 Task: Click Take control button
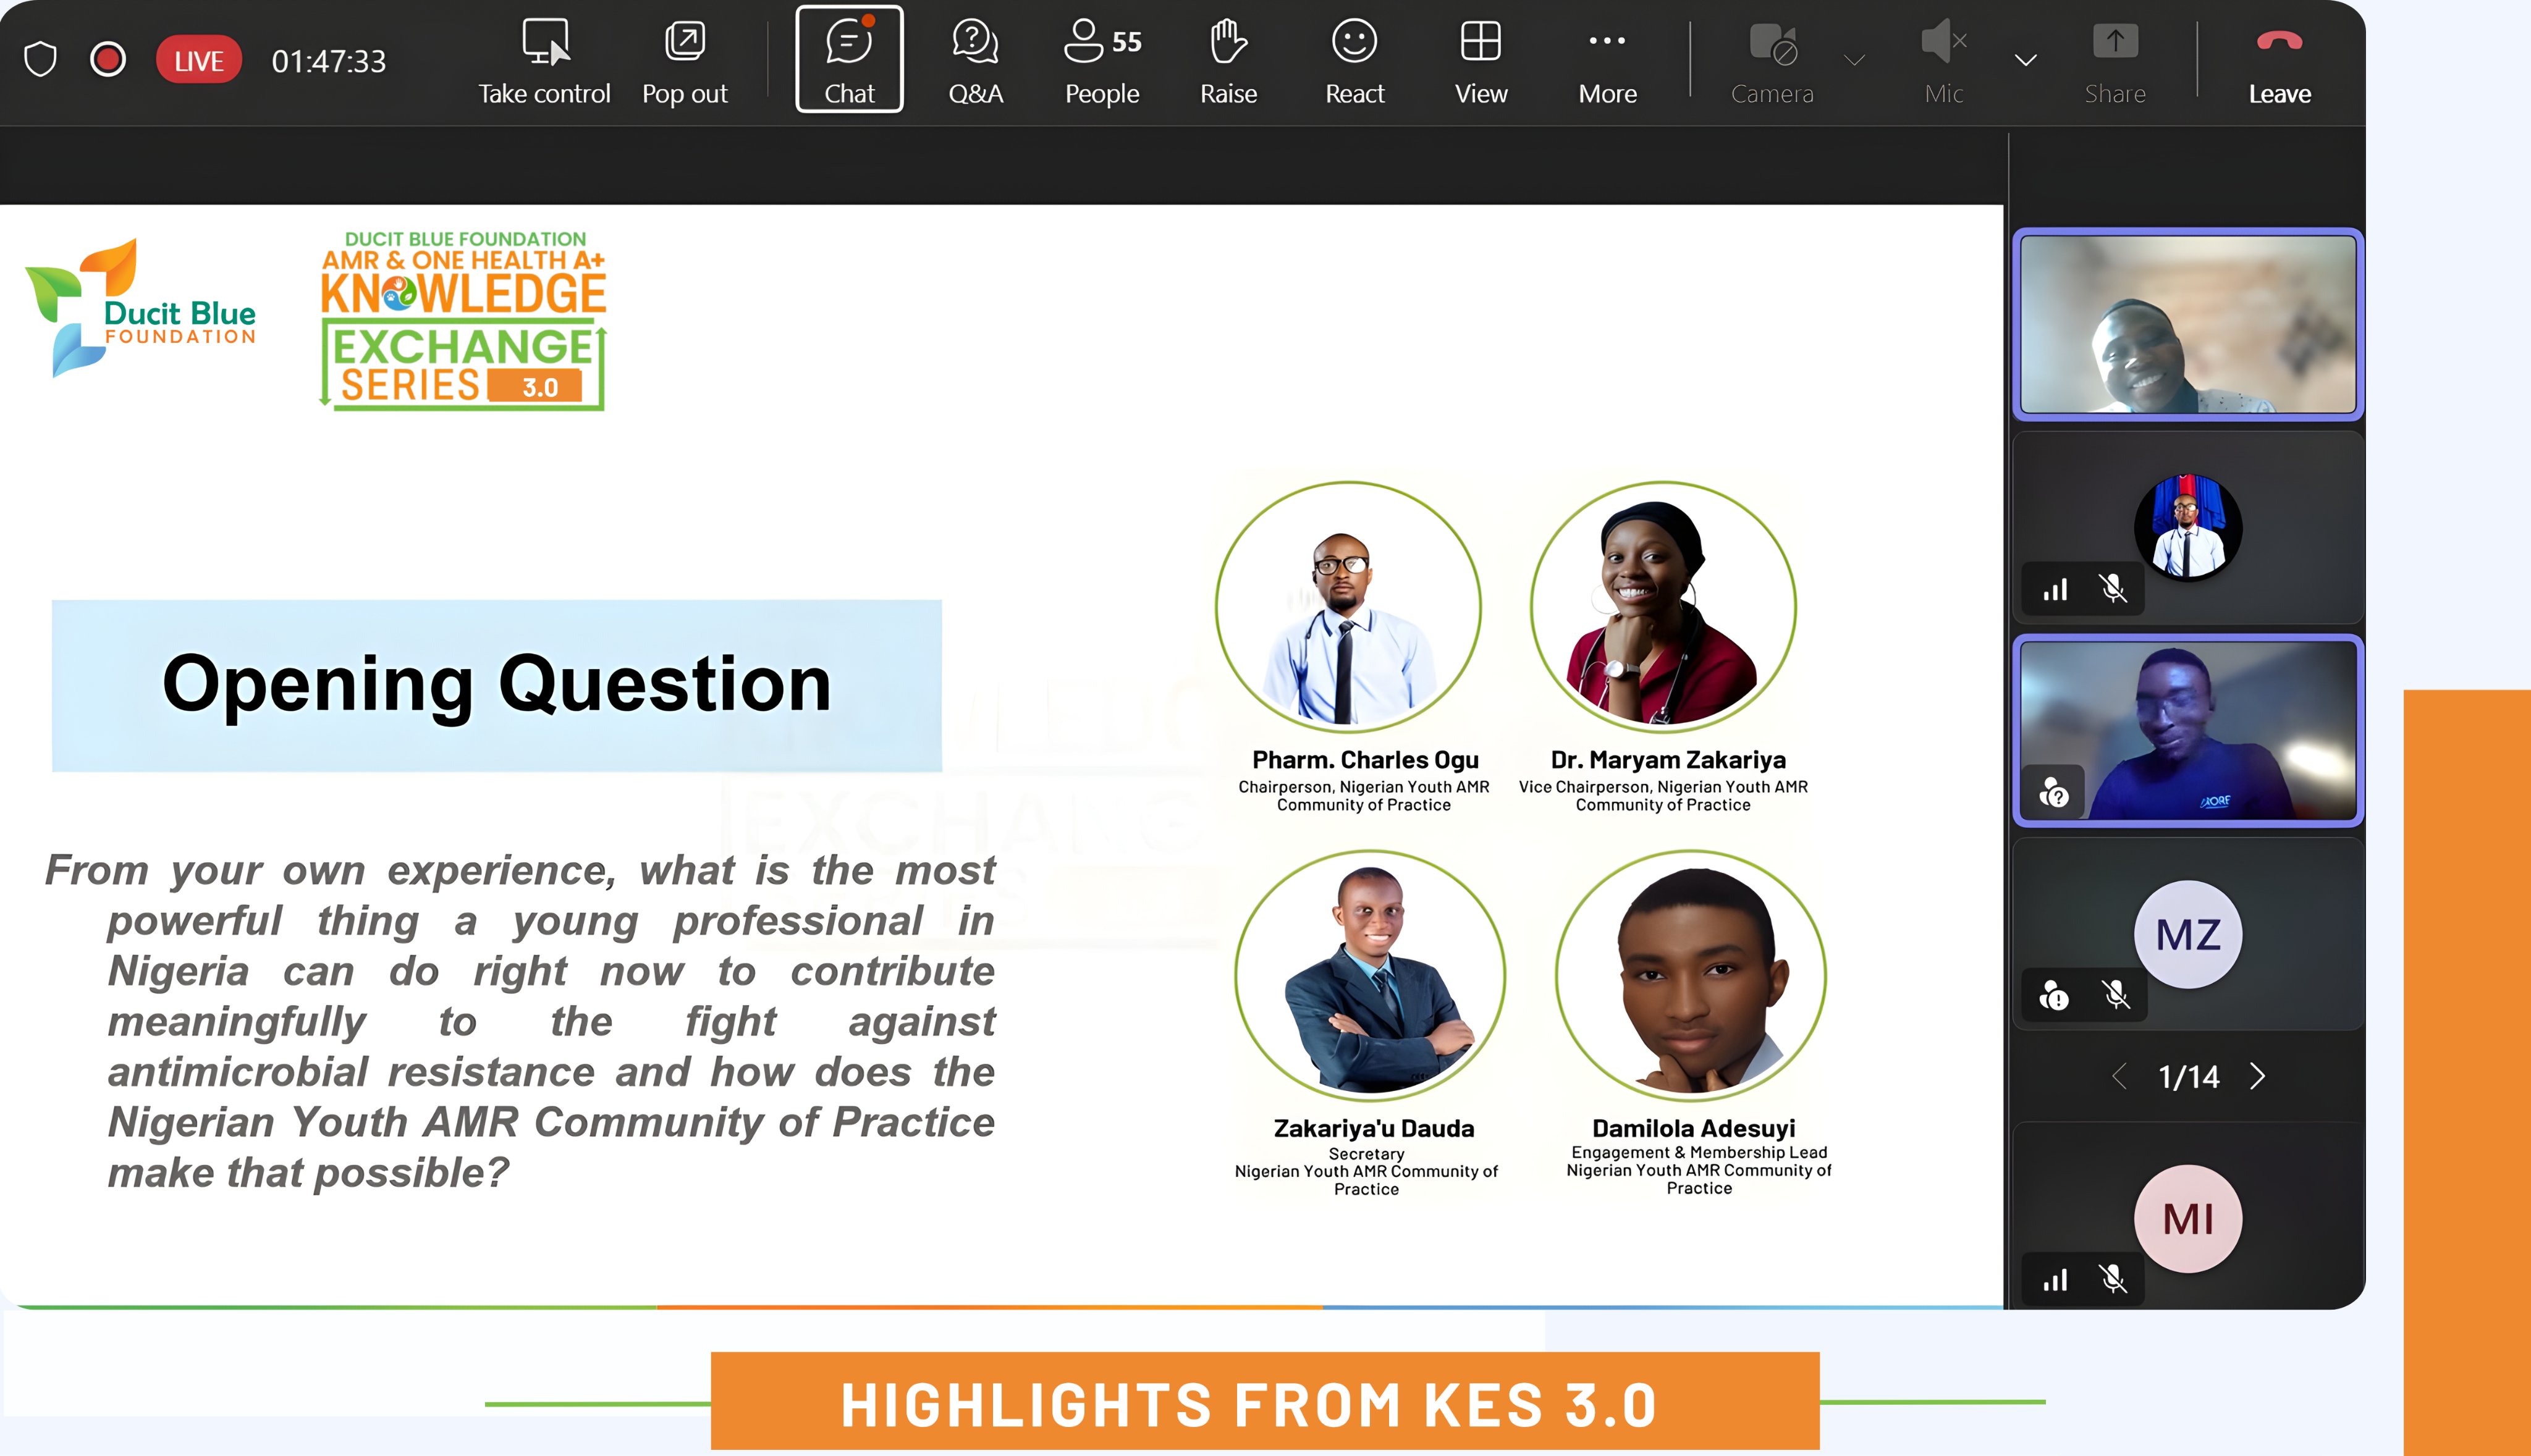pos(544,61)
